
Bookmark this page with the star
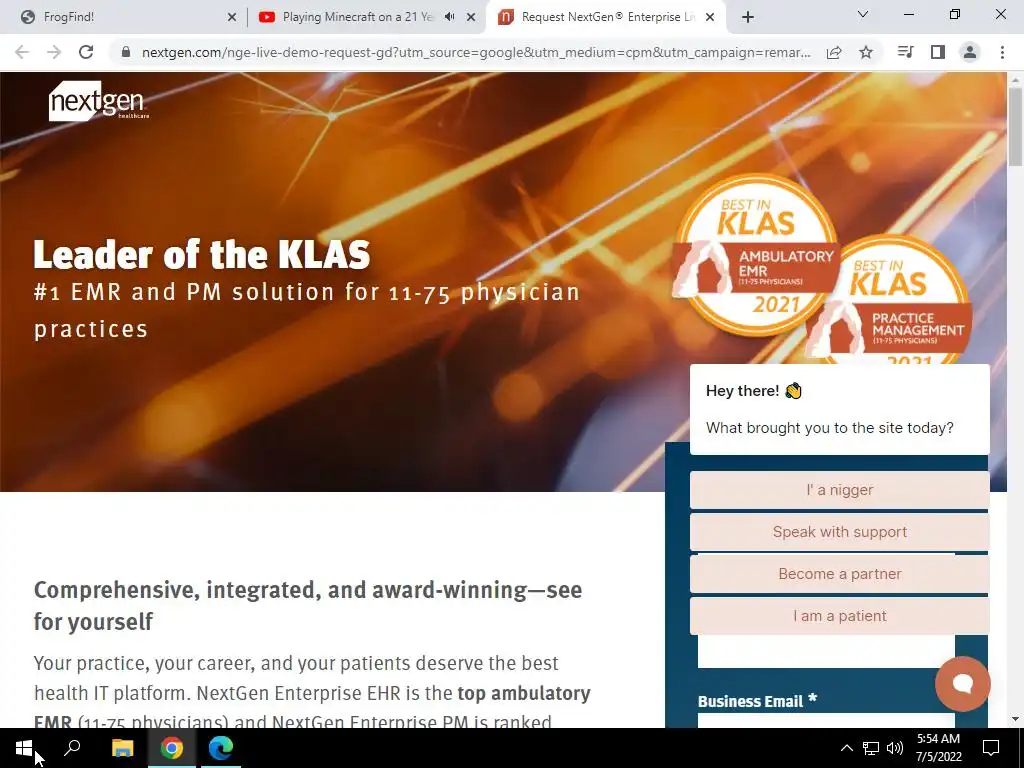(x=866, y=52)
